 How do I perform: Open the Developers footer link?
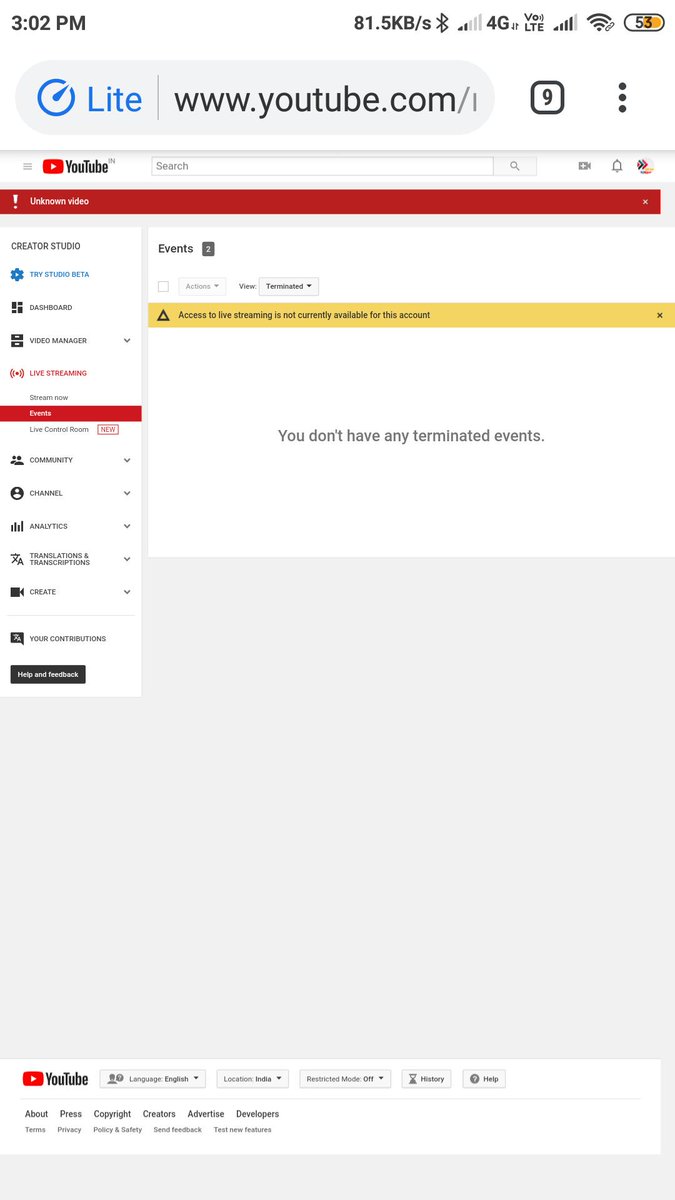coord(257,1114)
